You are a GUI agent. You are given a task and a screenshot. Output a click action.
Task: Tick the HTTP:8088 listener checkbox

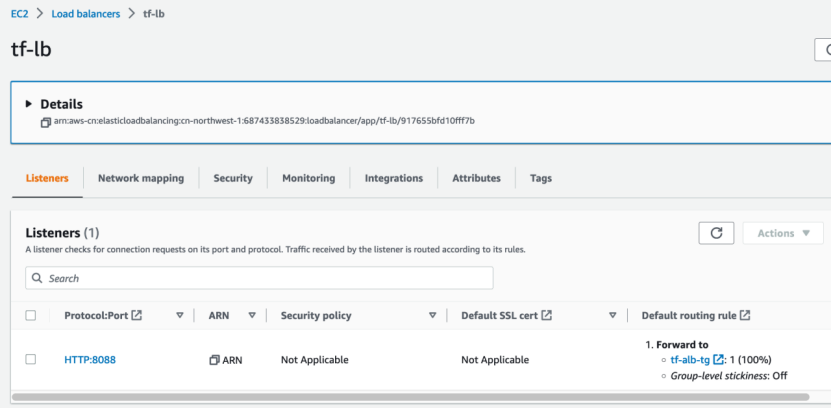pyautogui.click(x=31, y=359)
